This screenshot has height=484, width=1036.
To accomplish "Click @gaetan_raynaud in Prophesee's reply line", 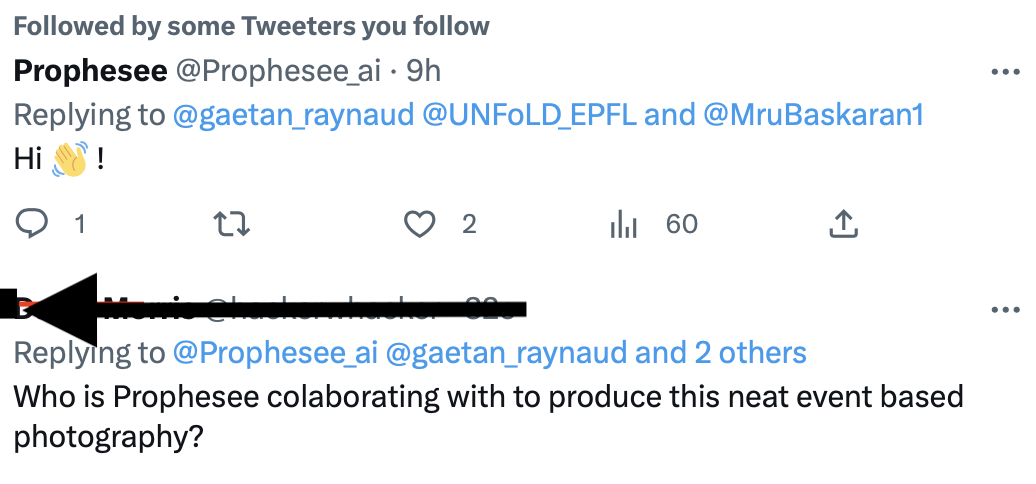I will (294, 115).
